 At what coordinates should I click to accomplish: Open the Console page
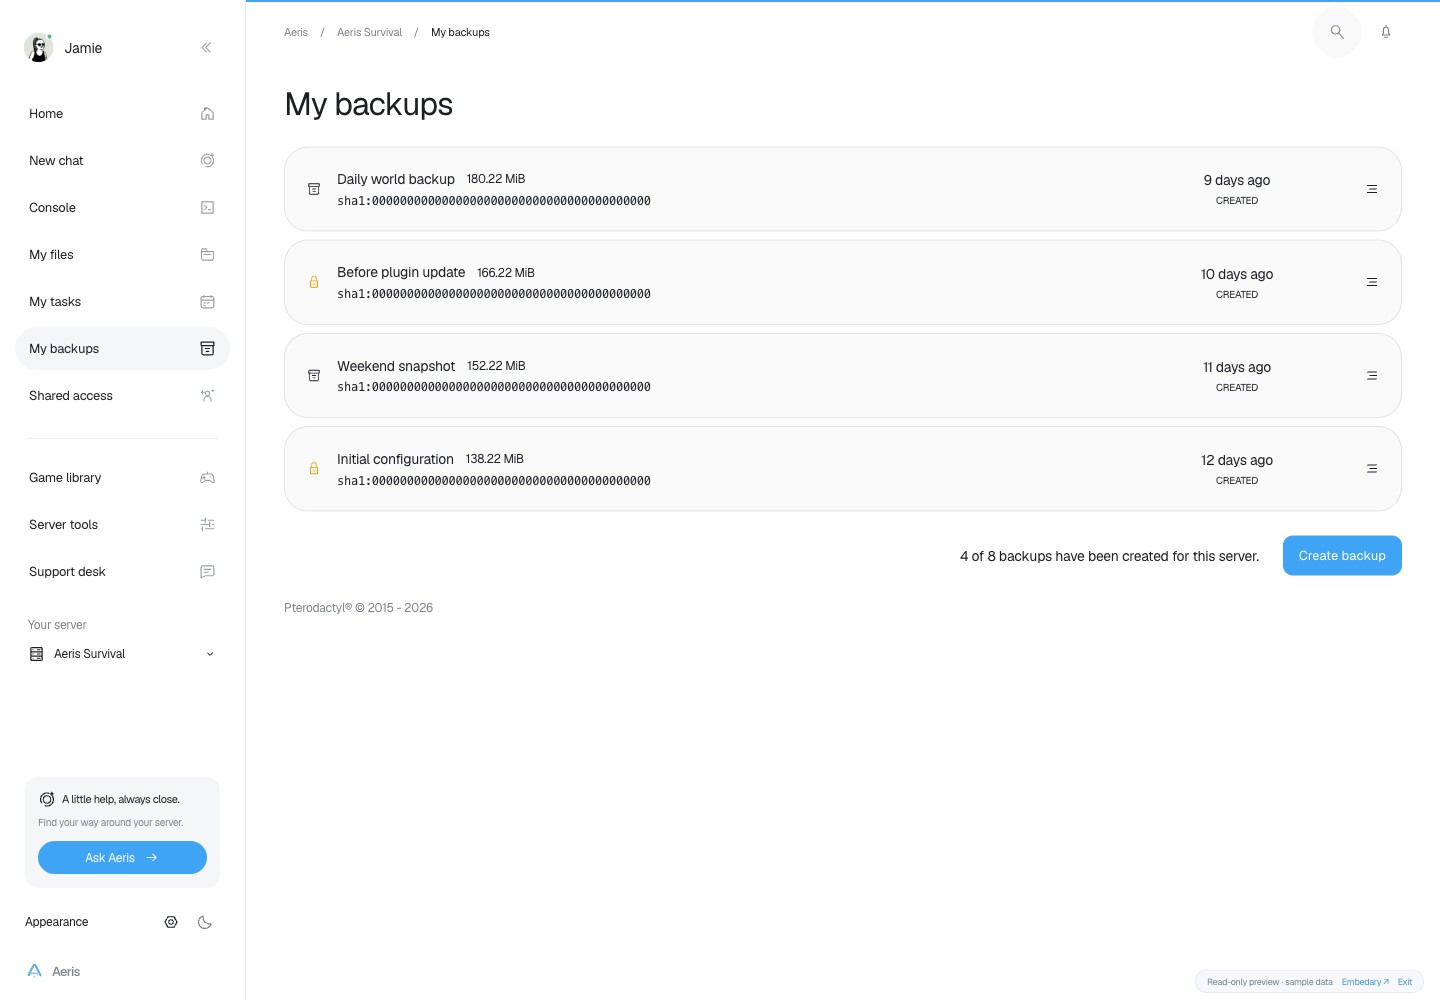click(122, 208)
